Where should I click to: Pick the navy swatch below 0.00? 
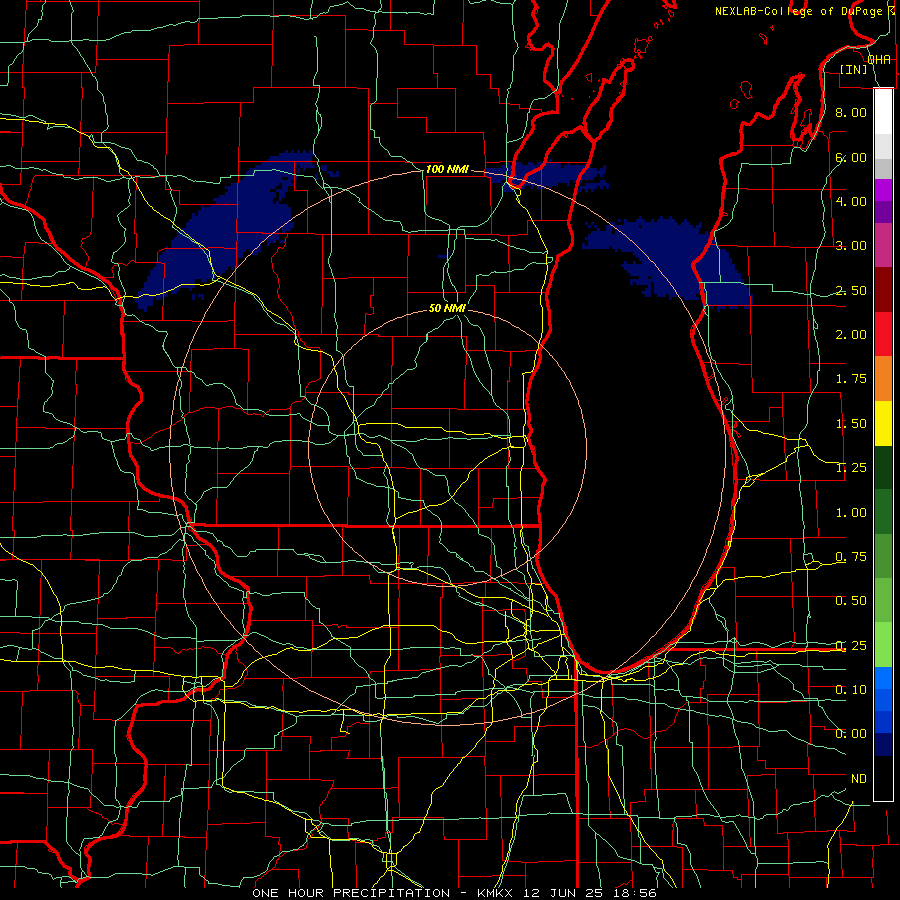click(x=883, y=745)
